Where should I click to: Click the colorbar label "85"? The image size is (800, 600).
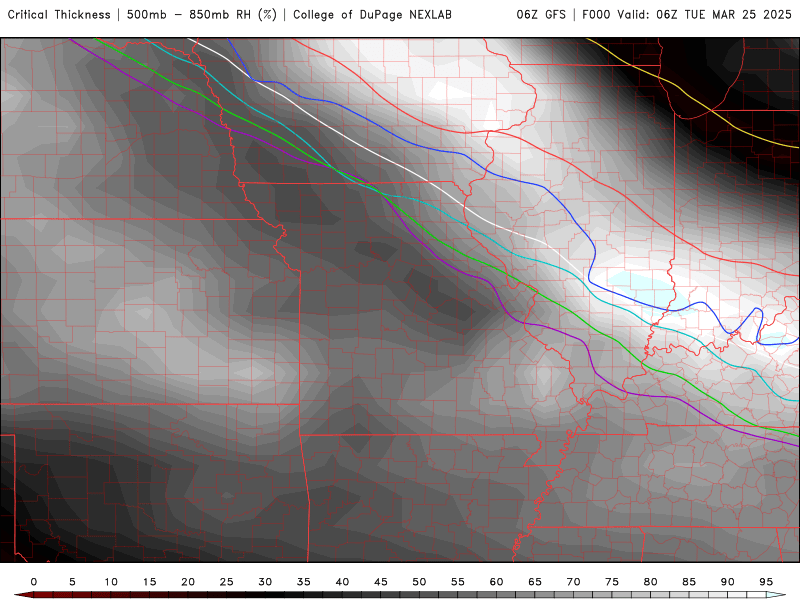(689, 582)
